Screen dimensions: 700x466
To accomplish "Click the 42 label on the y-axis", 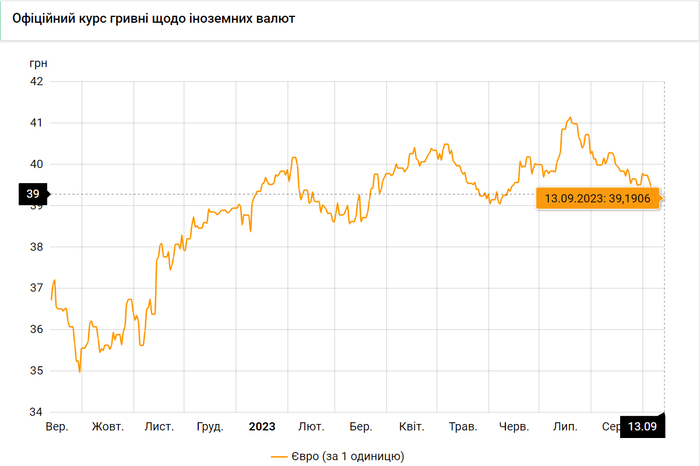I will [33, 81].
